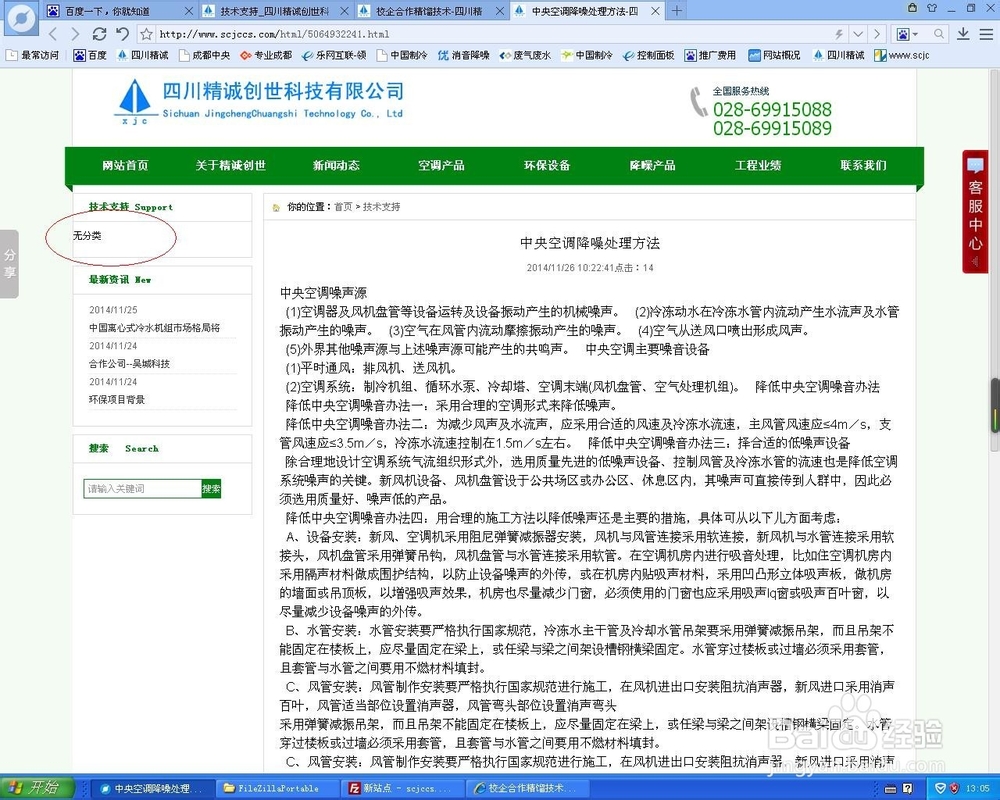Open the forward navigation history chevron
The image size is (1000, 800).
click(877, 34)
